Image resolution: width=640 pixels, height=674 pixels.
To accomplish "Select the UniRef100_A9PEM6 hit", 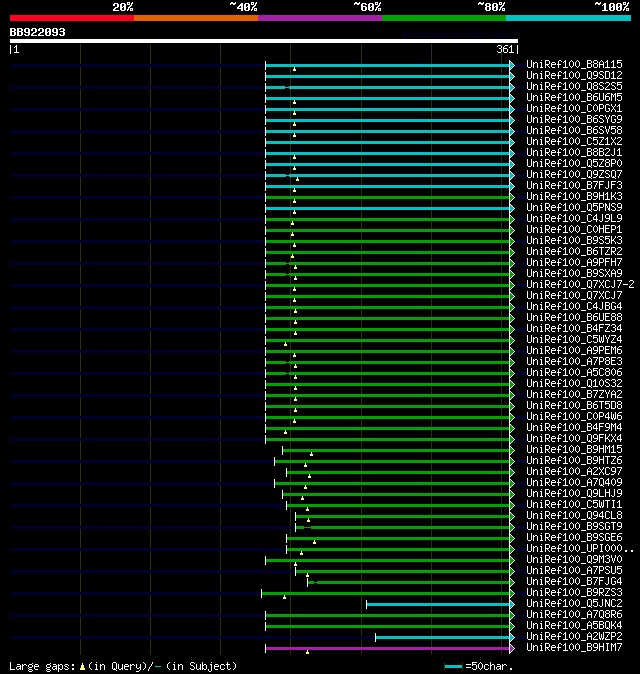I will [574, 351].
